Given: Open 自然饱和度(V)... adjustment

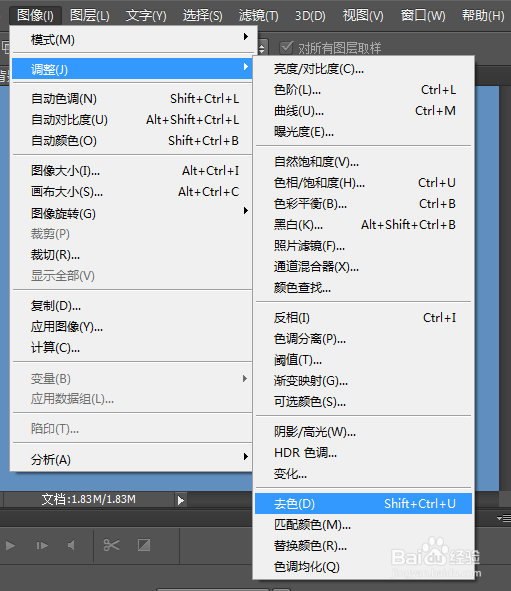Looking at the screenshot, I should [x=363, y=162].
